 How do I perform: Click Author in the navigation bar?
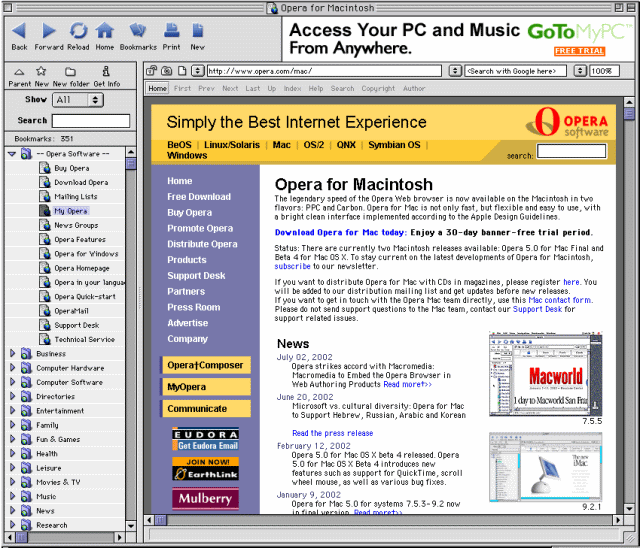click(414, 88)
